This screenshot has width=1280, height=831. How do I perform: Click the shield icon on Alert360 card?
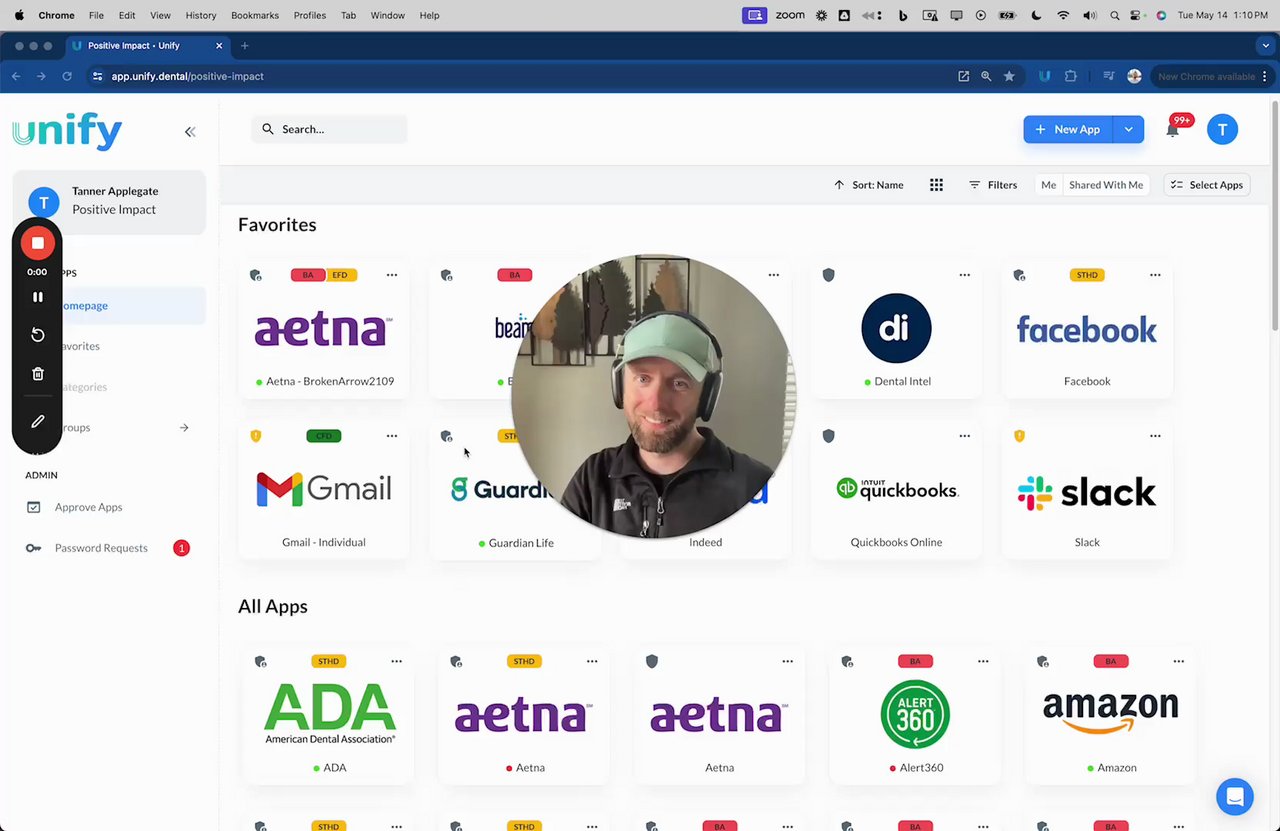point(847,661)
